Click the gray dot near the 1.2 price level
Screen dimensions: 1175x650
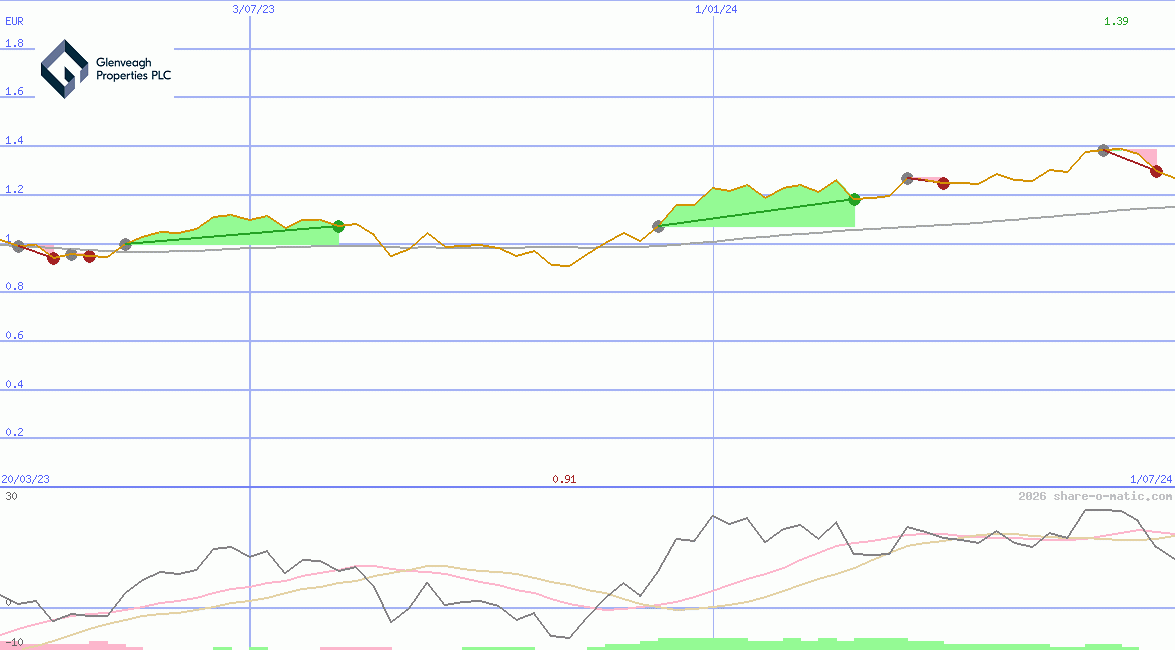tap(906, 177)
